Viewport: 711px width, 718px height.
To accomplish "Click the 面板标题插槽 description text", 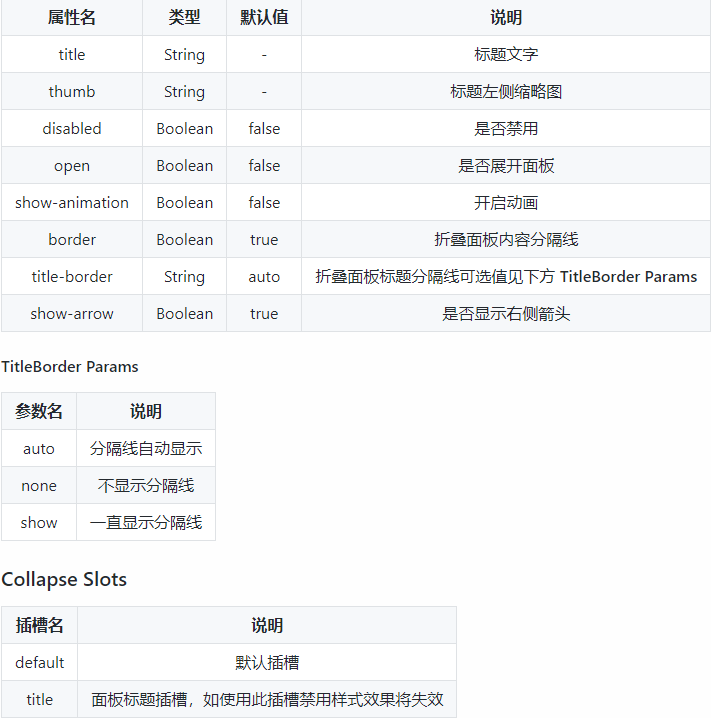I will [x=267, y=700].
